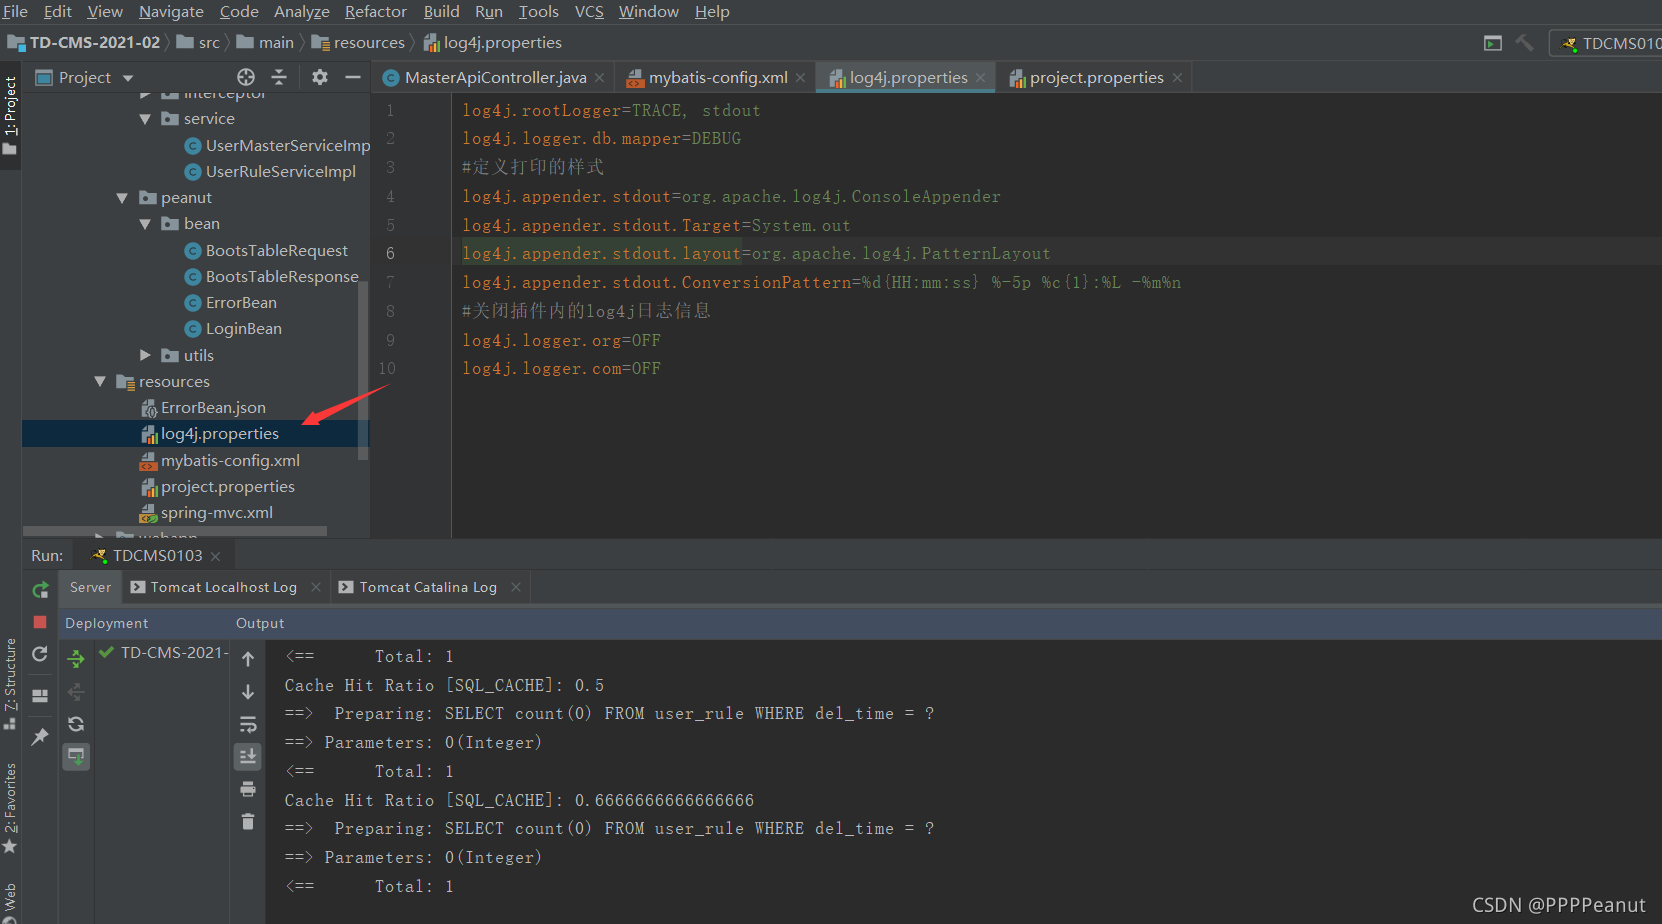This screenshot has height=924, width=1662.
Task: Click the project tree horizontal scrollbar
Action: pos(175,532)
